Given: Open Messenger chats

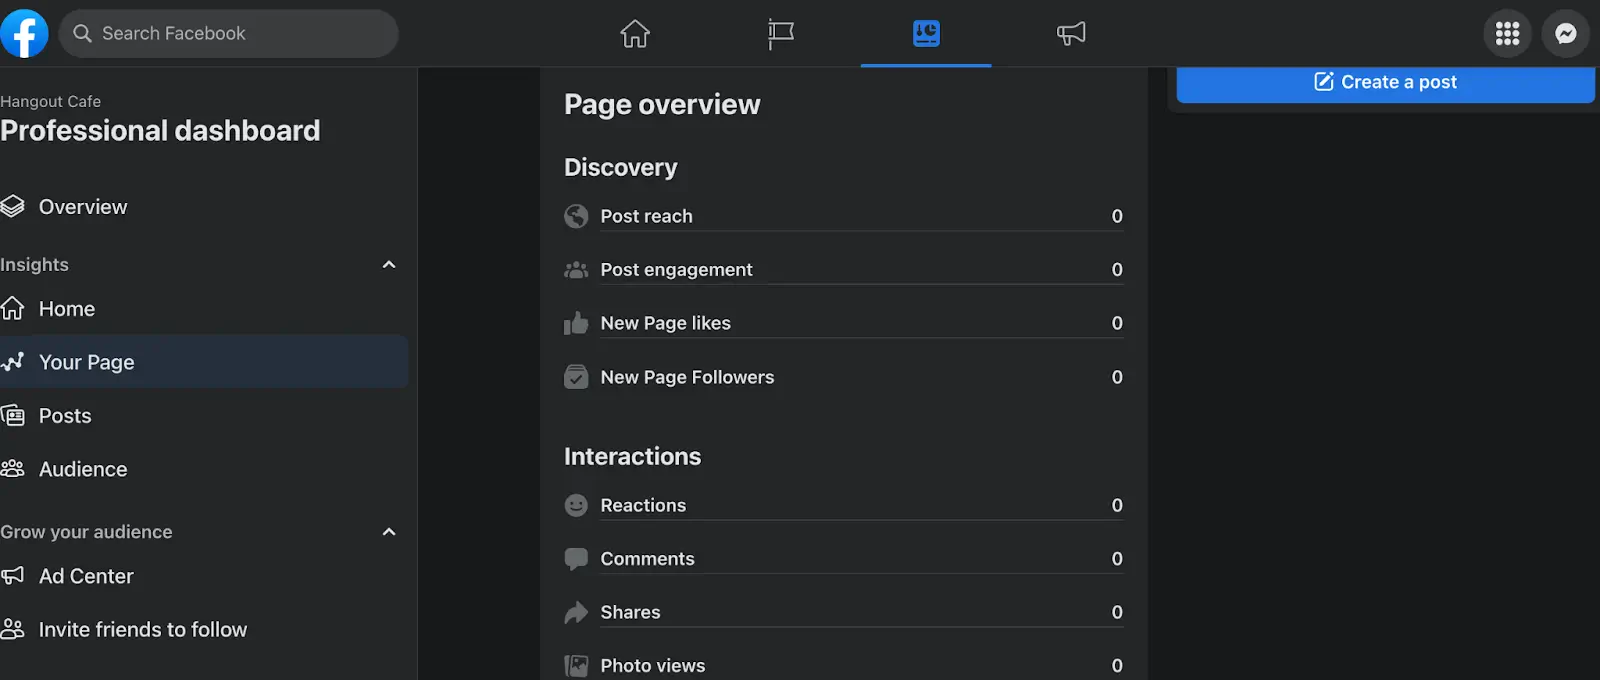Looking at the screenshot, I should tap(1566, 33).
